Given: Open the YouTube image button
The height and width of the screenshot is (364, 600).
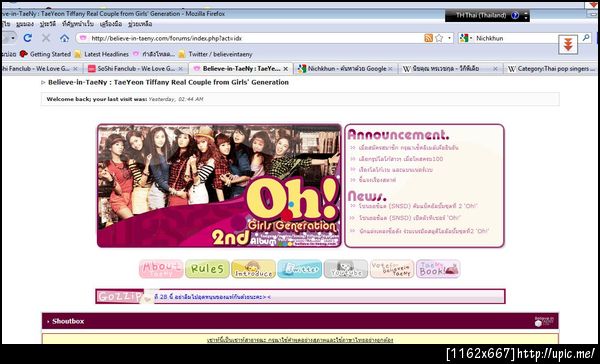Looking at the screenshot, I should click(346, 269).
